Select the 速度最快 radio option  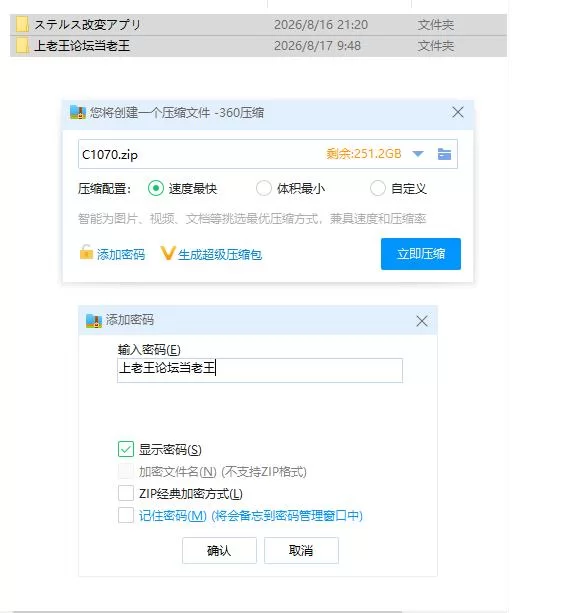tap(156, 188)
